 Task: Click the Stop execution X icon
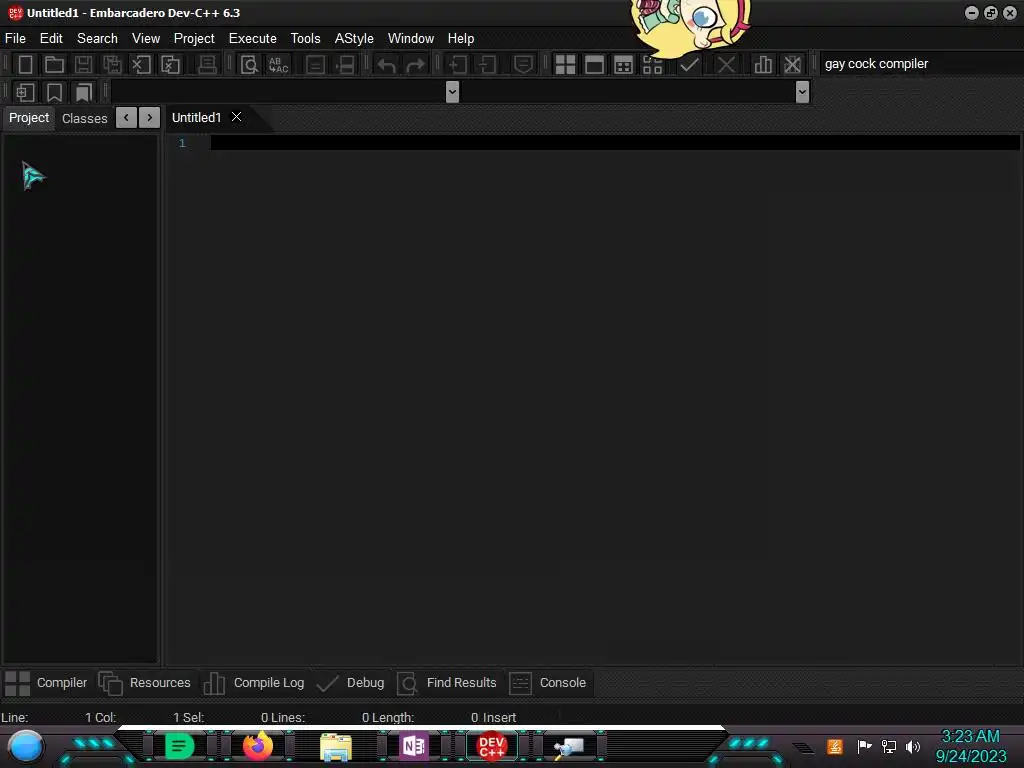point(726,64)
